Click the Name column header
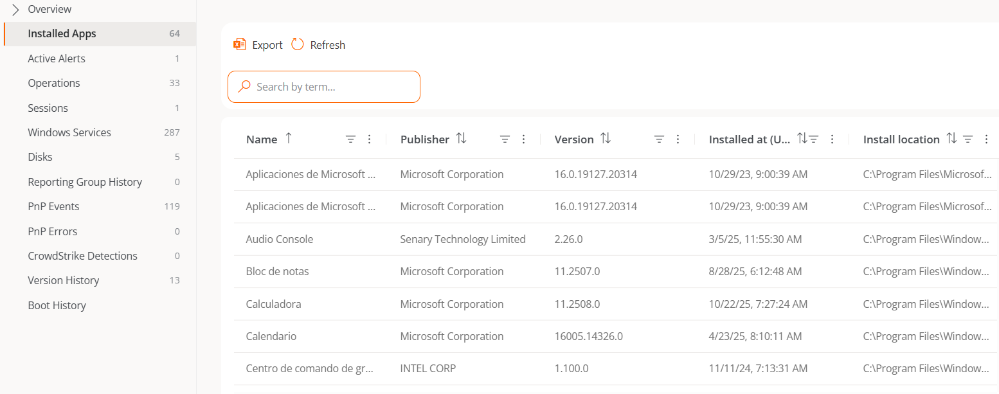Viewport: 999px width, 394px height. (x=261, y=139)
